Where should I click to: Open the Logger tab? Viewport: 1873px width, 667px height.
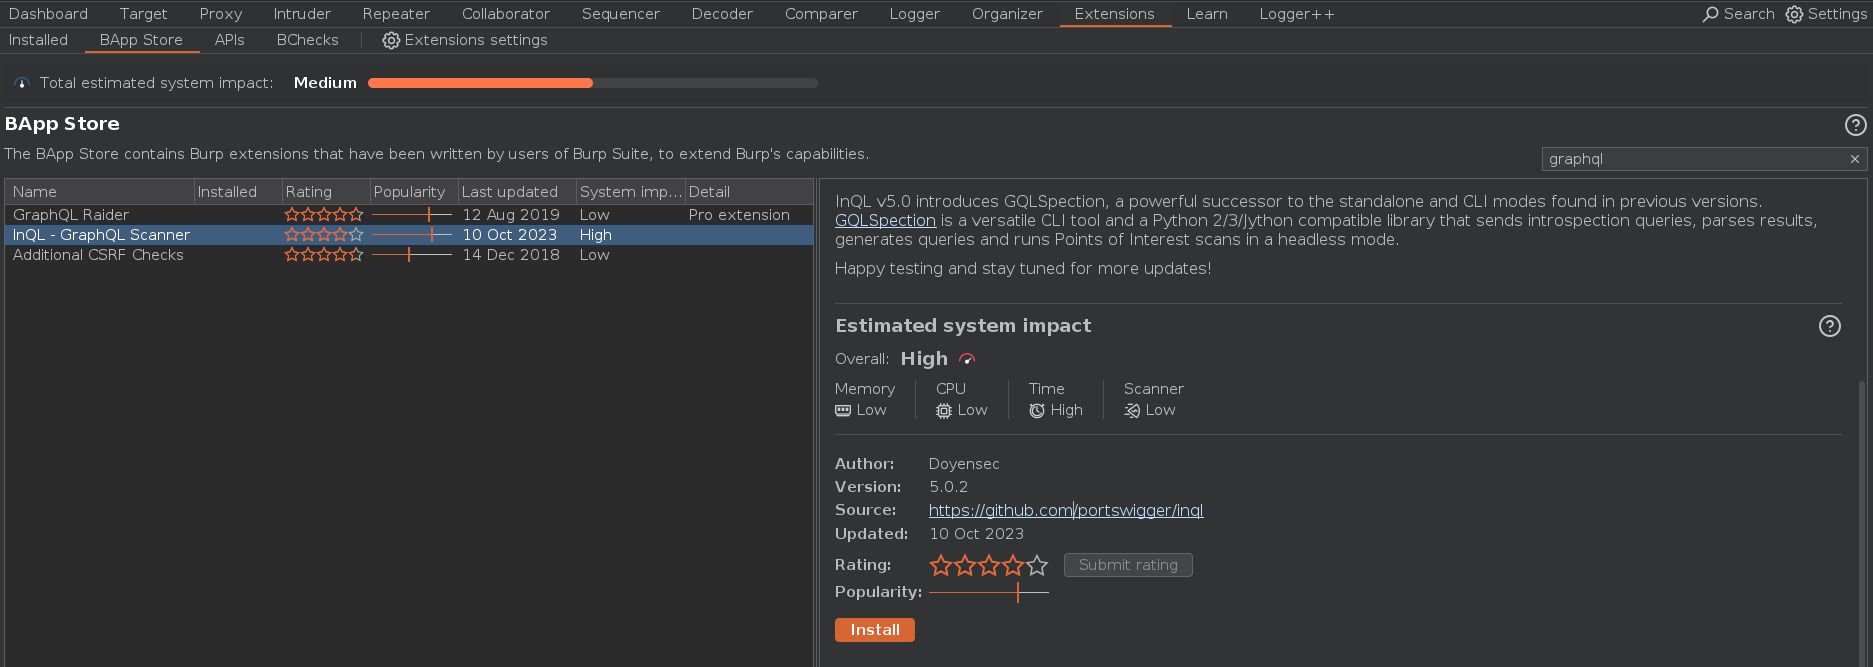(915, 14)
